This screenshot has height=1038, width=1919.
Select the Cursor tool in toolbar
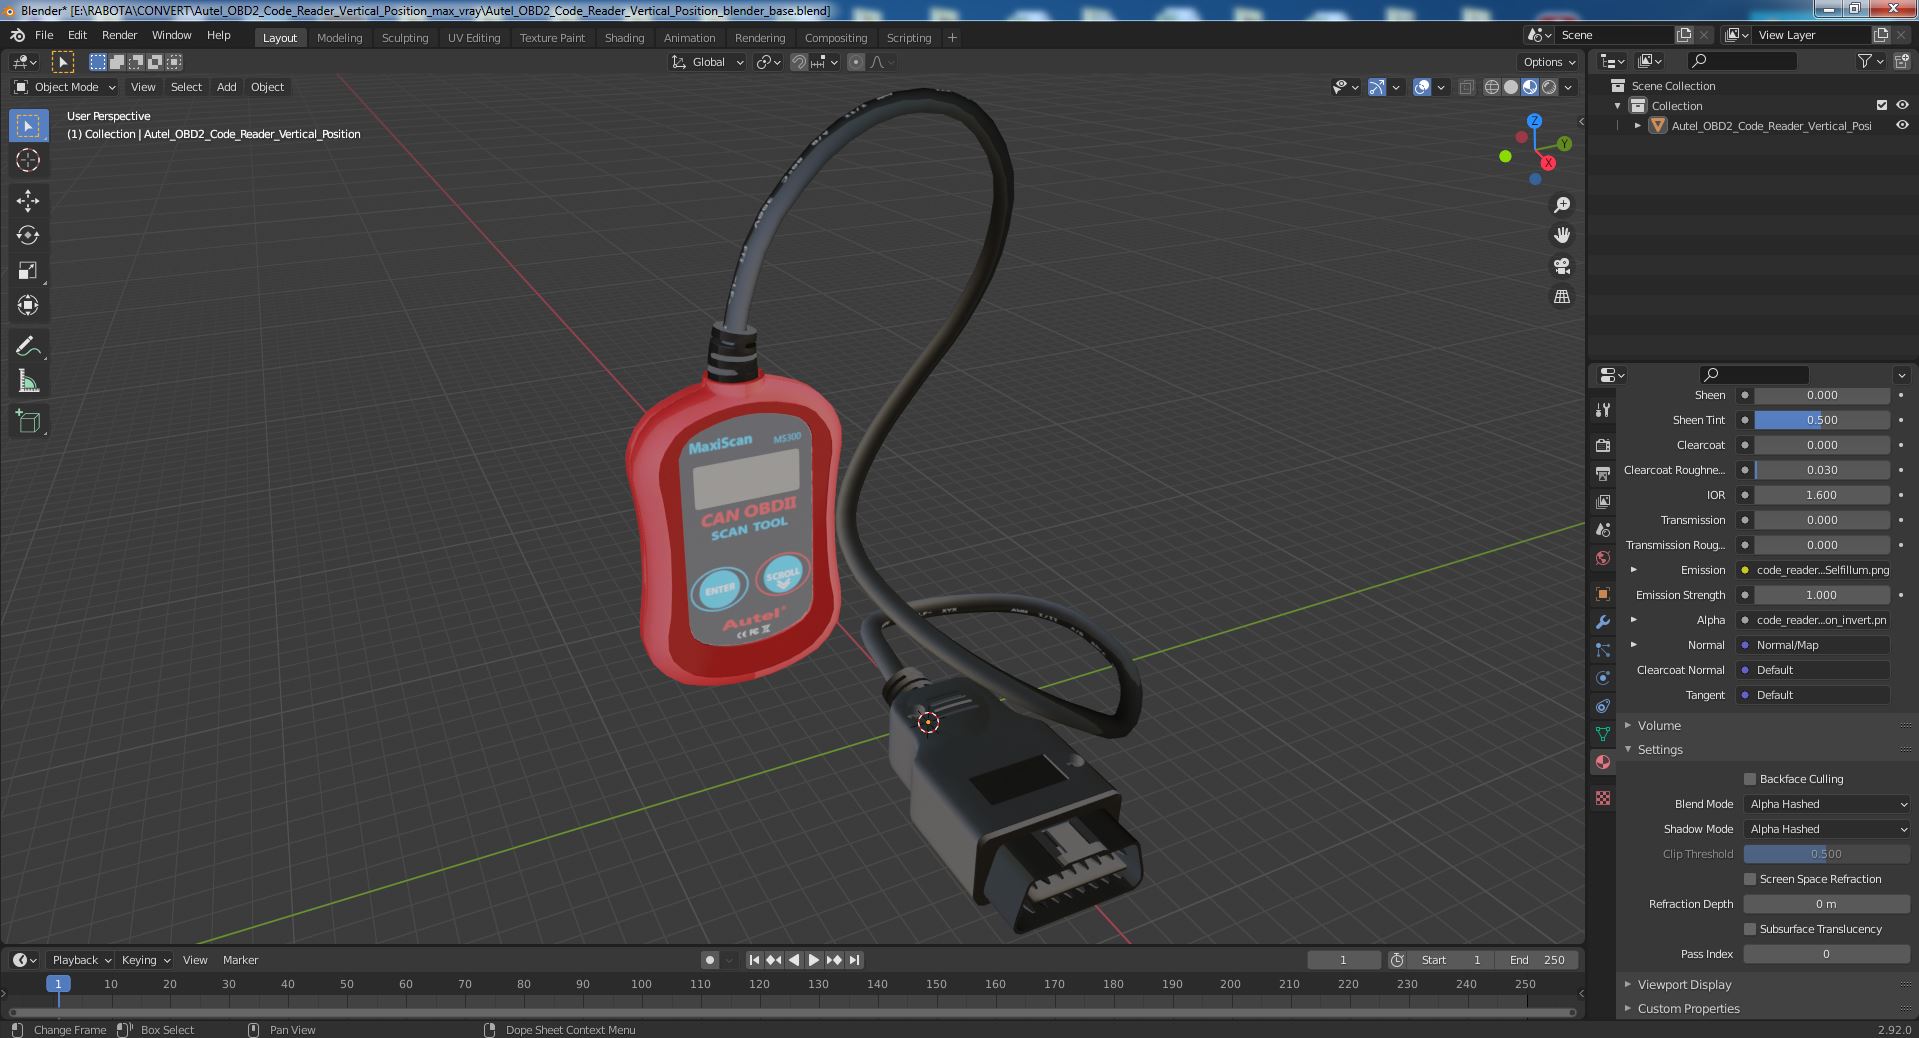pyautogui.click(x=28, y=160)
